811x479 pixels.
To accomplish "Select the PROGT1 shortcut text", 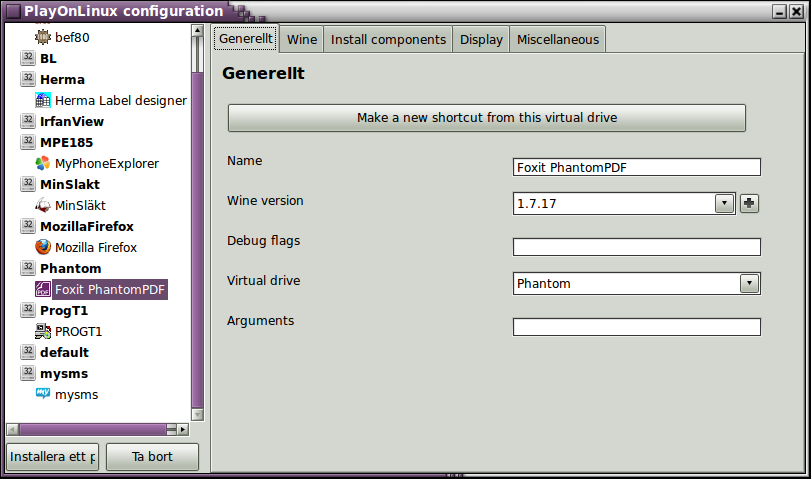I will point(79,331).
